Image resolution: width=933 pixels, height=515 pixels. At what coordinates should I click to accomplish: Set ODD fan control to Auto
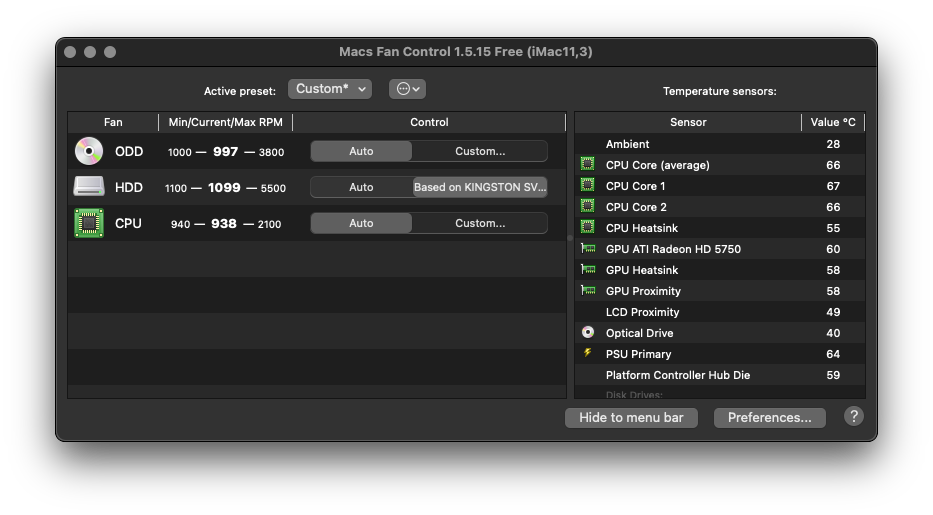tap(361, 151)
